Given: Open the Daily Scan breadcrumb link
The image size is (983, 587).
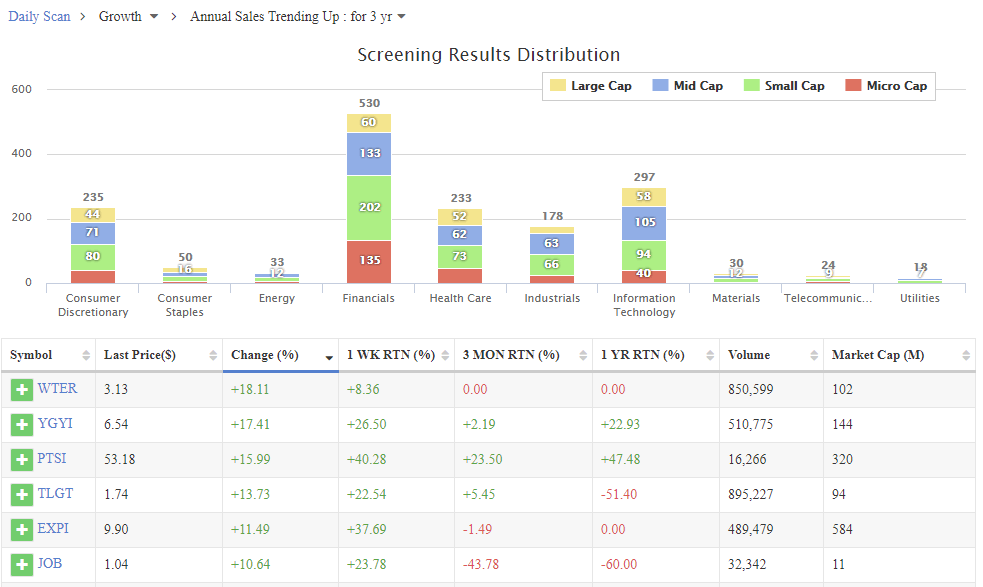Looking at the screenshot, I should pos(40,17).
